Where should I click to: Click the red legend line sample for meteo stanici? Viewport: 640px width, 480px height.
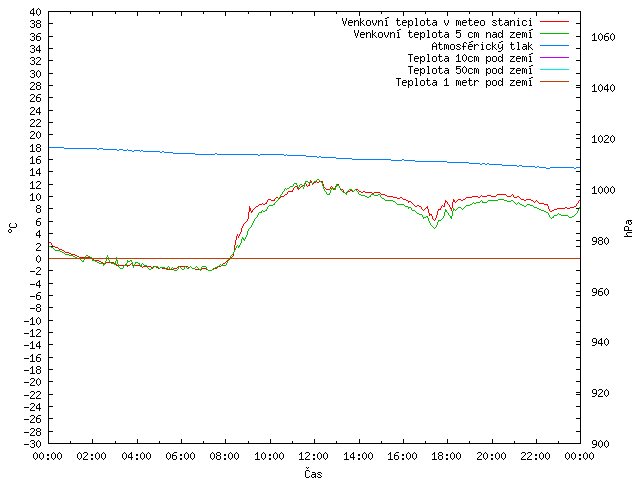click(554, 22)
